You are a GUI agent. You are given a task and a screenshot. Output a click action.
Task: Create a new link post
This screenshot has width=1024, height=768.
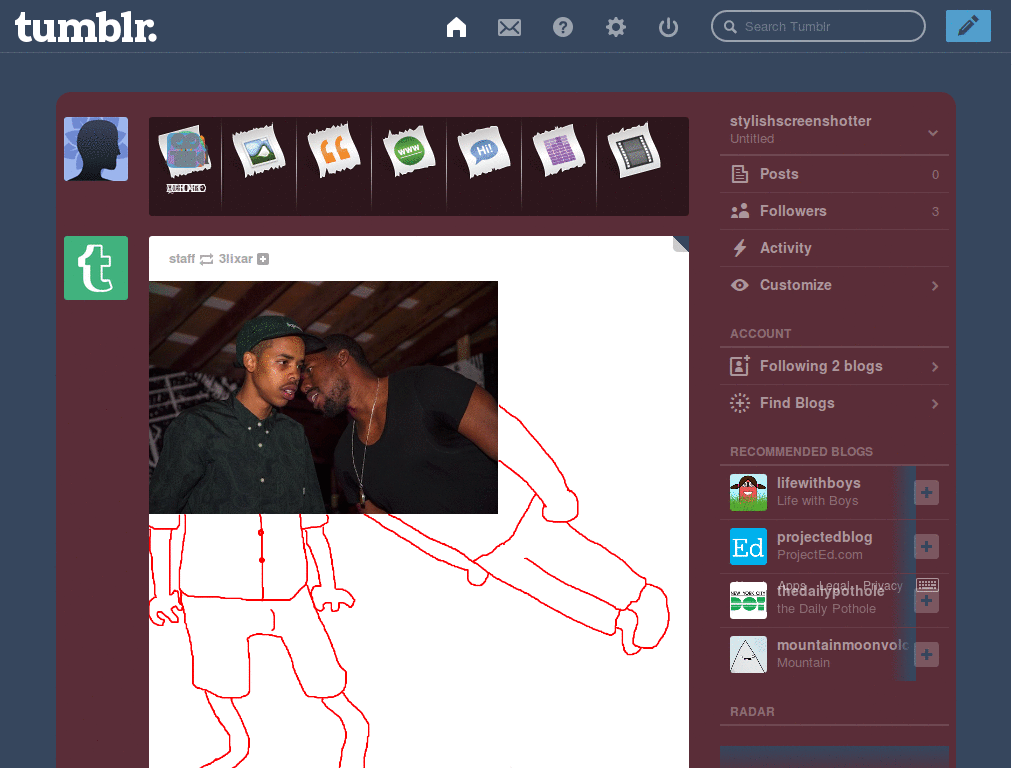click(x=409, y=151)
